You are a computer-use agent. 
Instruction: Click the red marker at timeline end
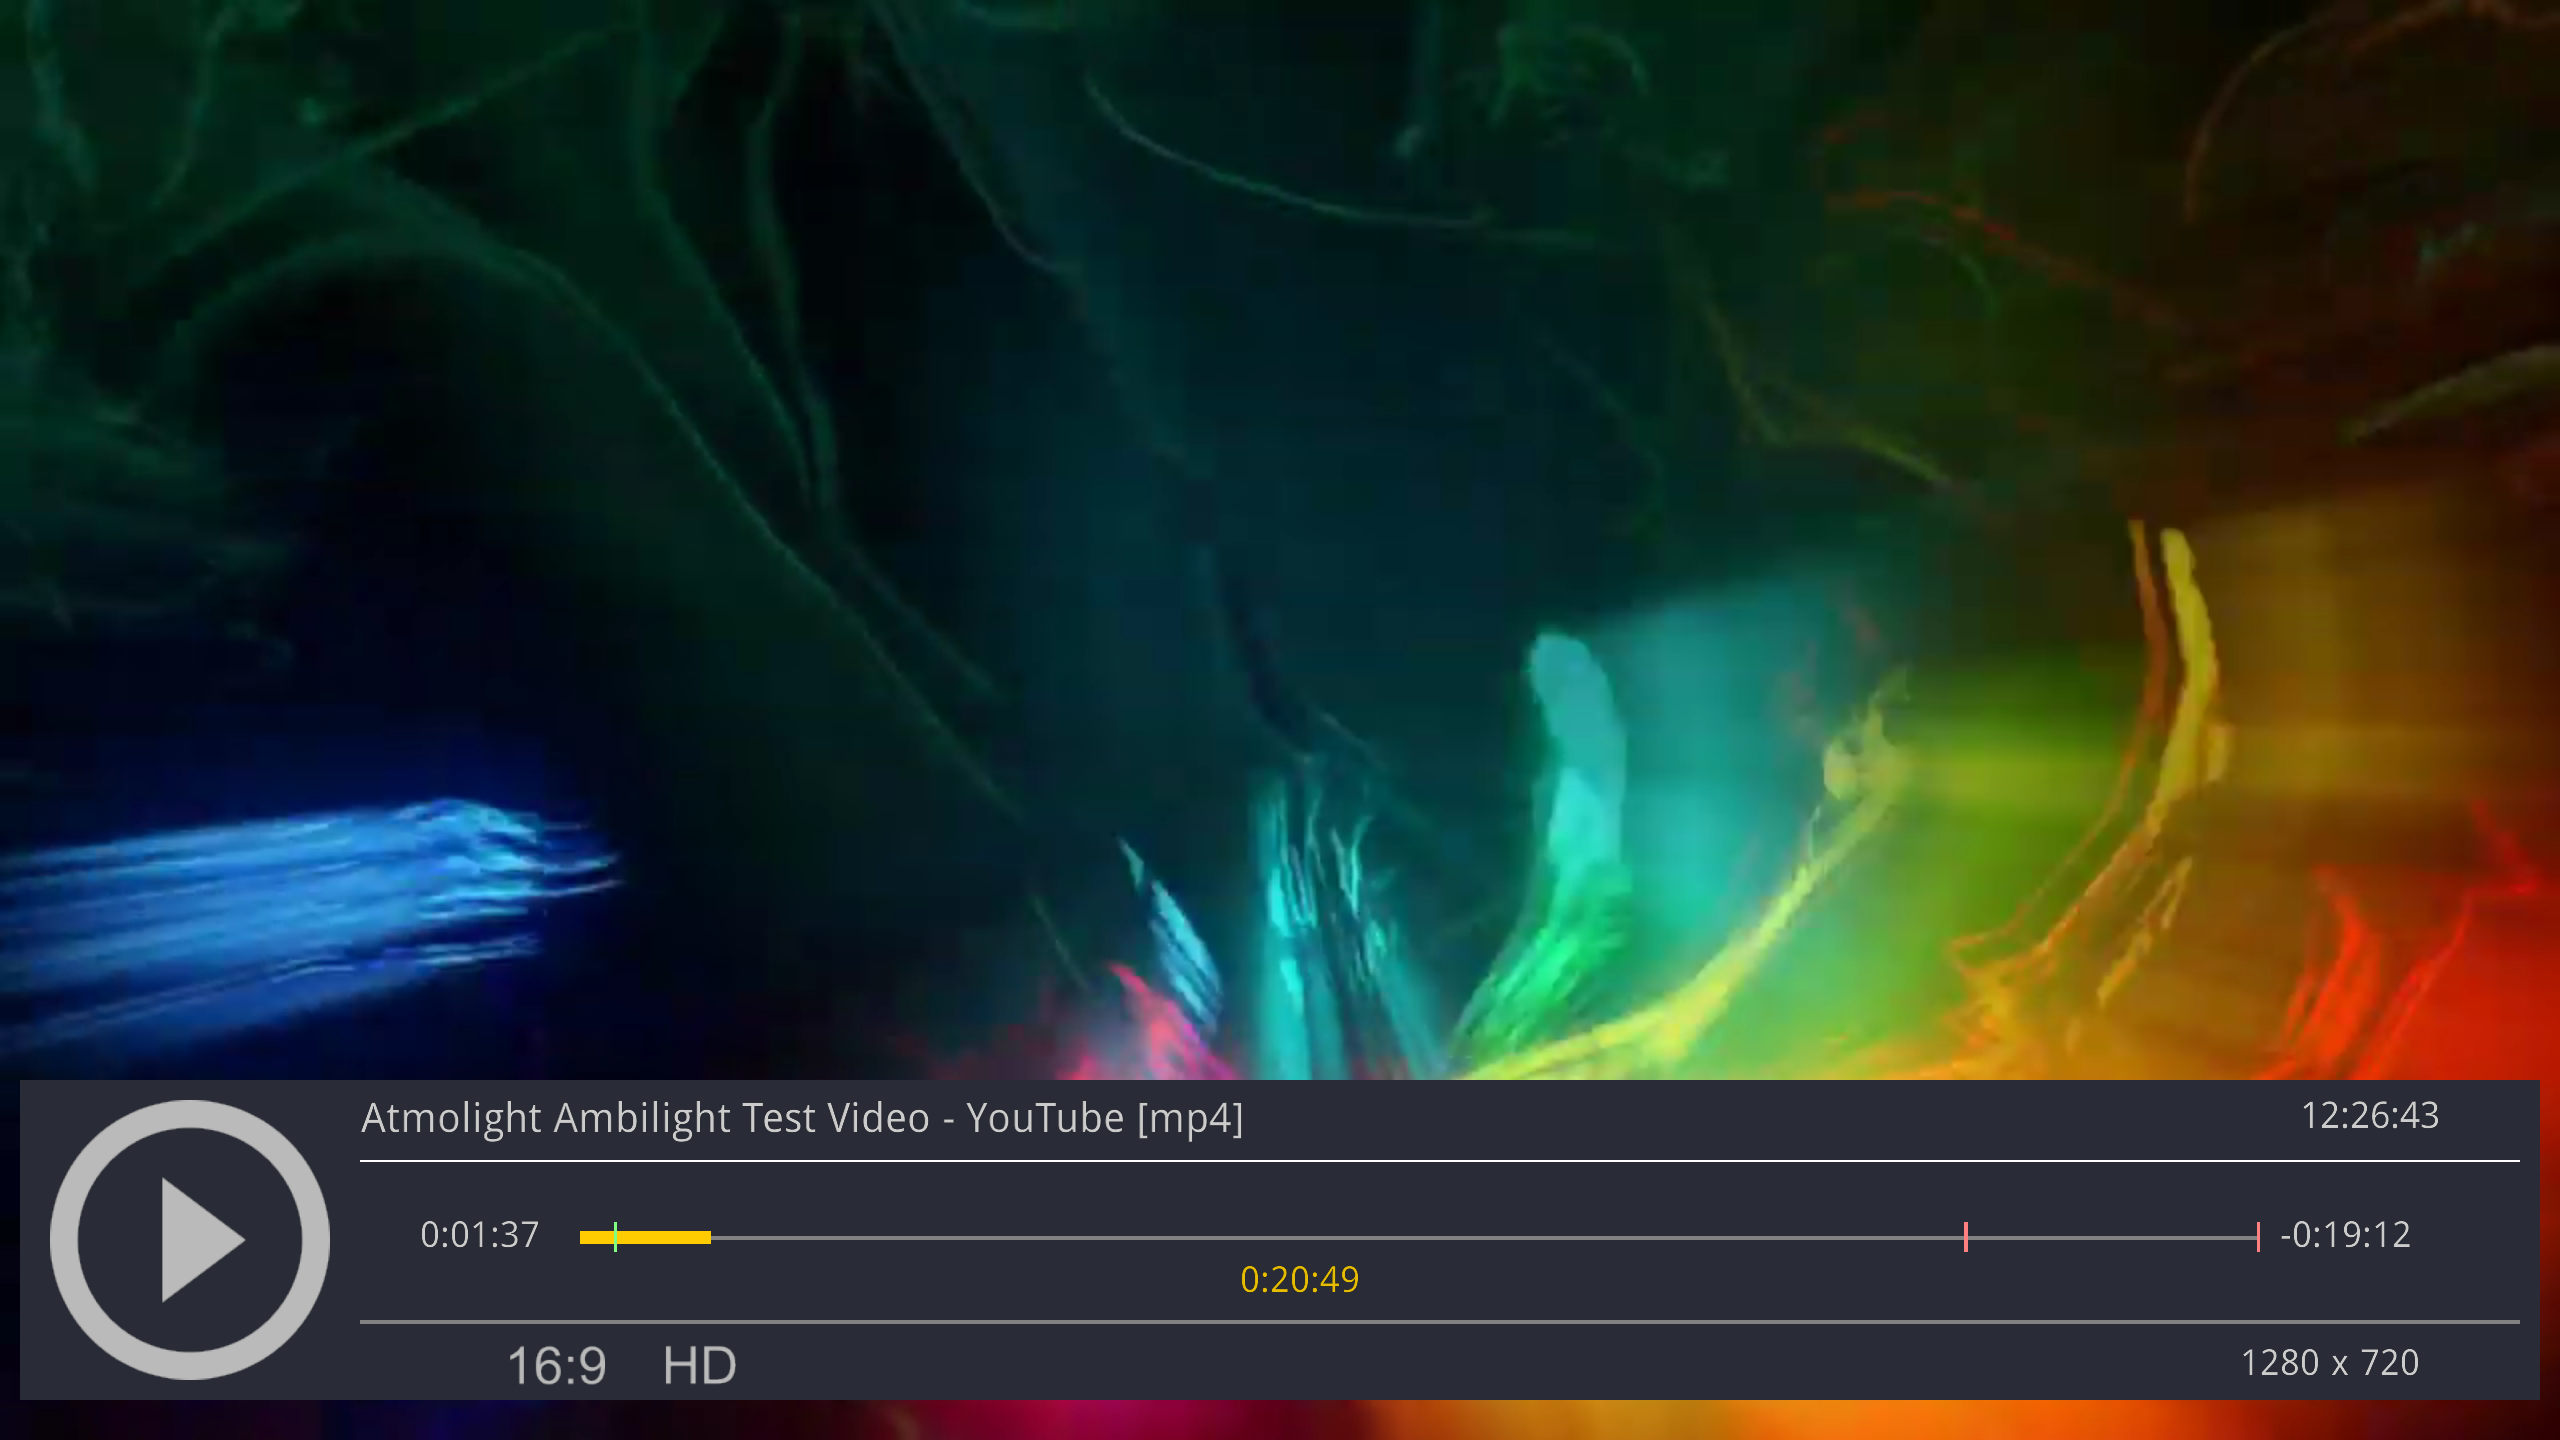2257,1237
